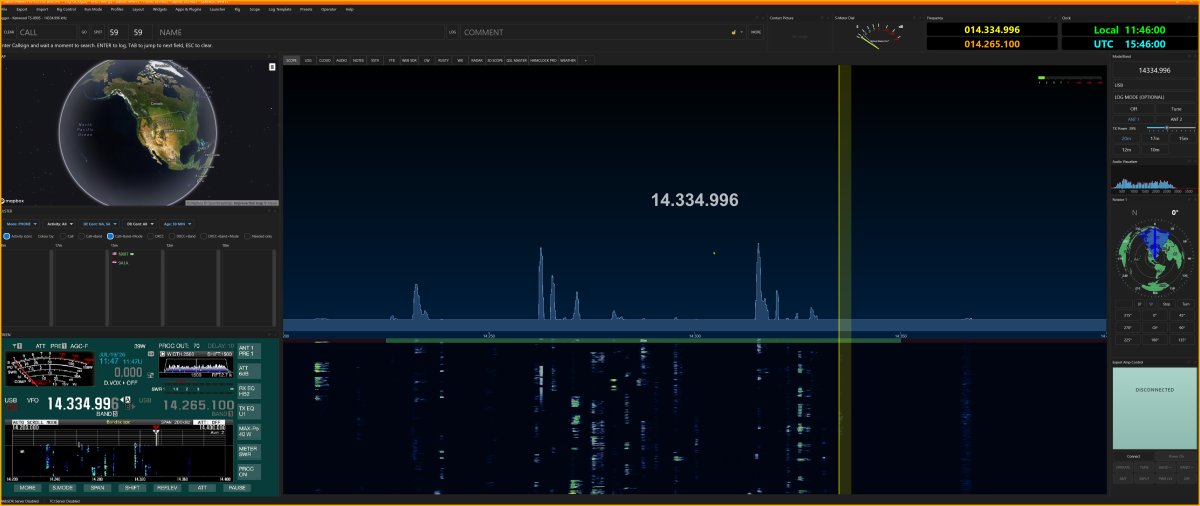
Task: Click the CLEAR button beside CALL
Action: (9, 32)
